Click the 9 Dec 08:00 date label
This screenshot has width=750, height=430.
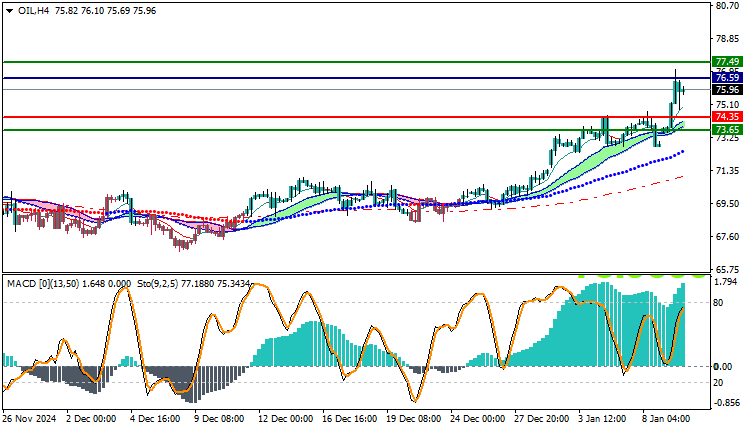tap(219, 419)
